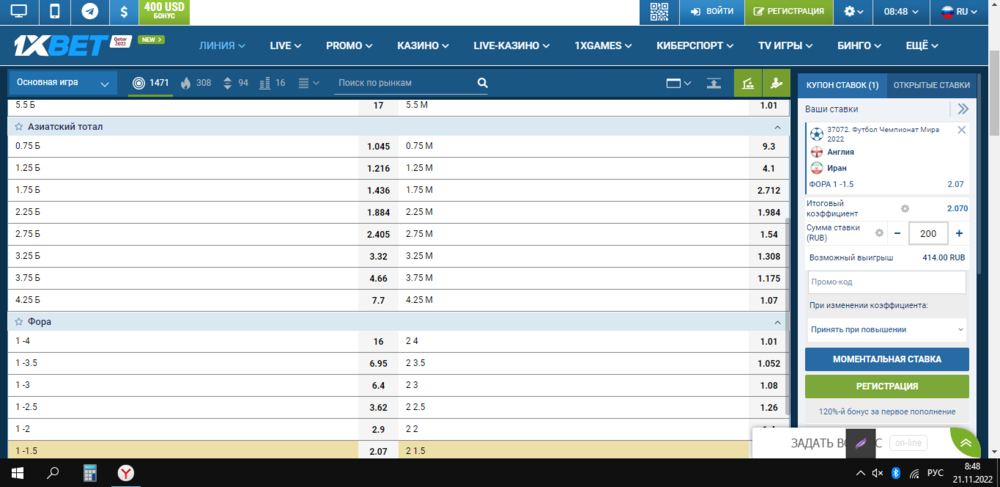Open the КИБЕРСПОРТ menu
The width and height of the screenshot is (1000, 487).
695,46
